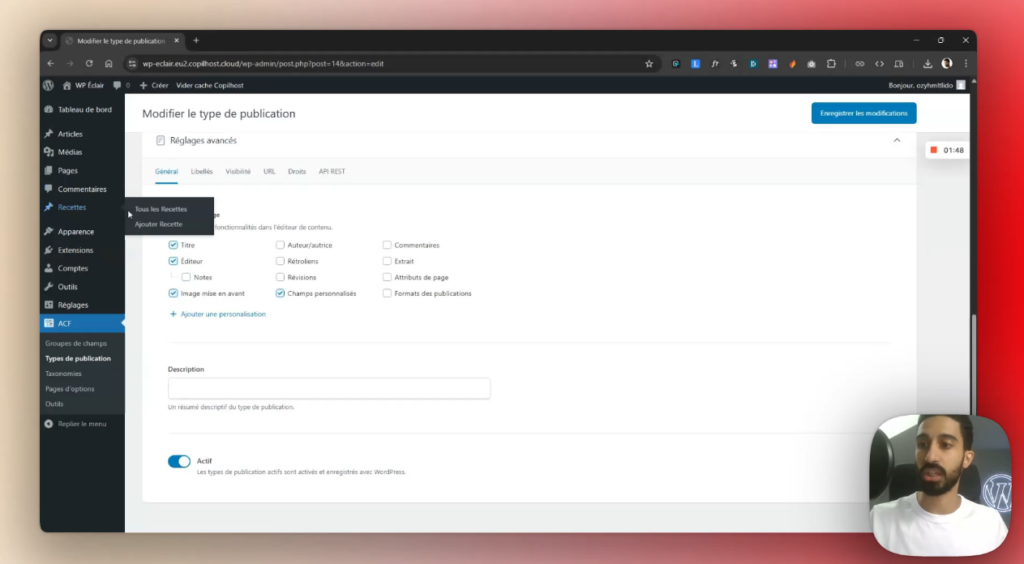Click inside the Description text field
The height and width of the screenshot is (564, 1024).
tap(329, 388)
